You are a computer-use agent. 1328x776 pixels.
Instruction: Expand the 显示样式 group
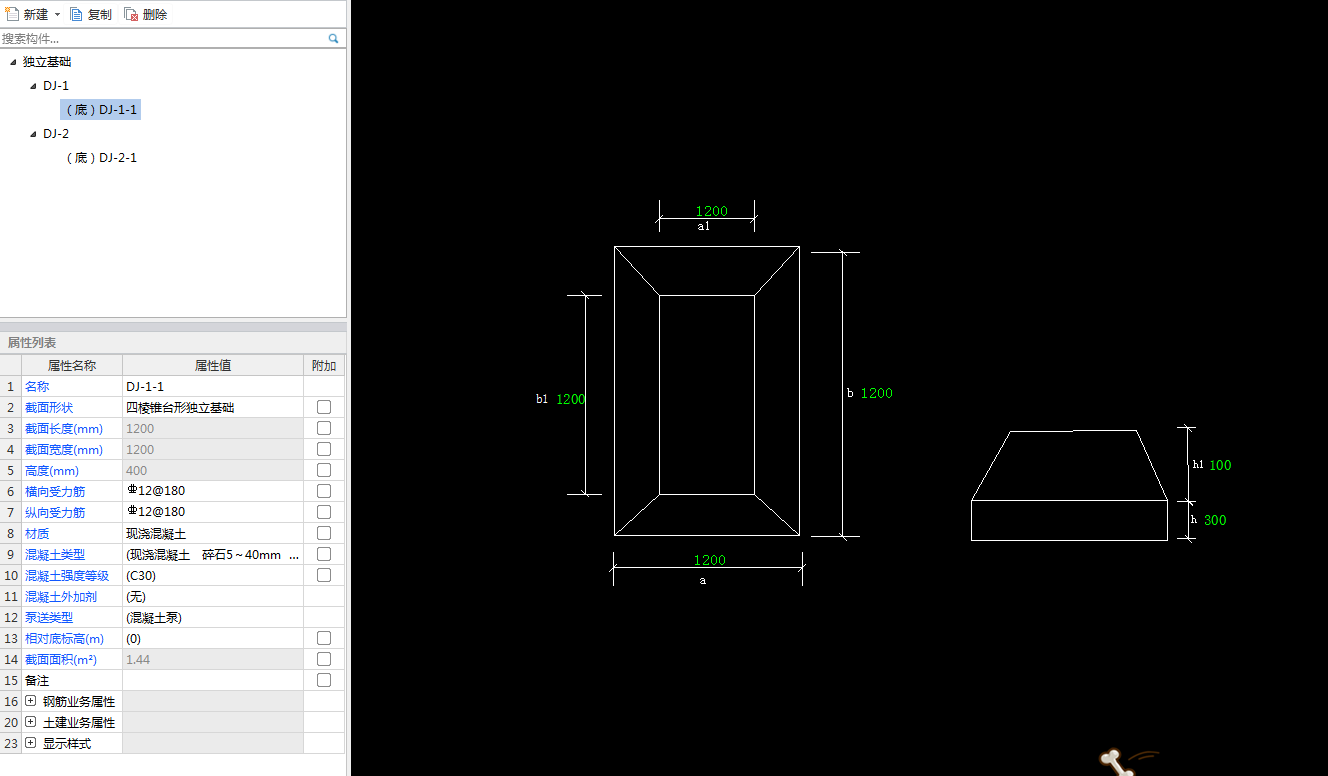click(x=31, y=743)
